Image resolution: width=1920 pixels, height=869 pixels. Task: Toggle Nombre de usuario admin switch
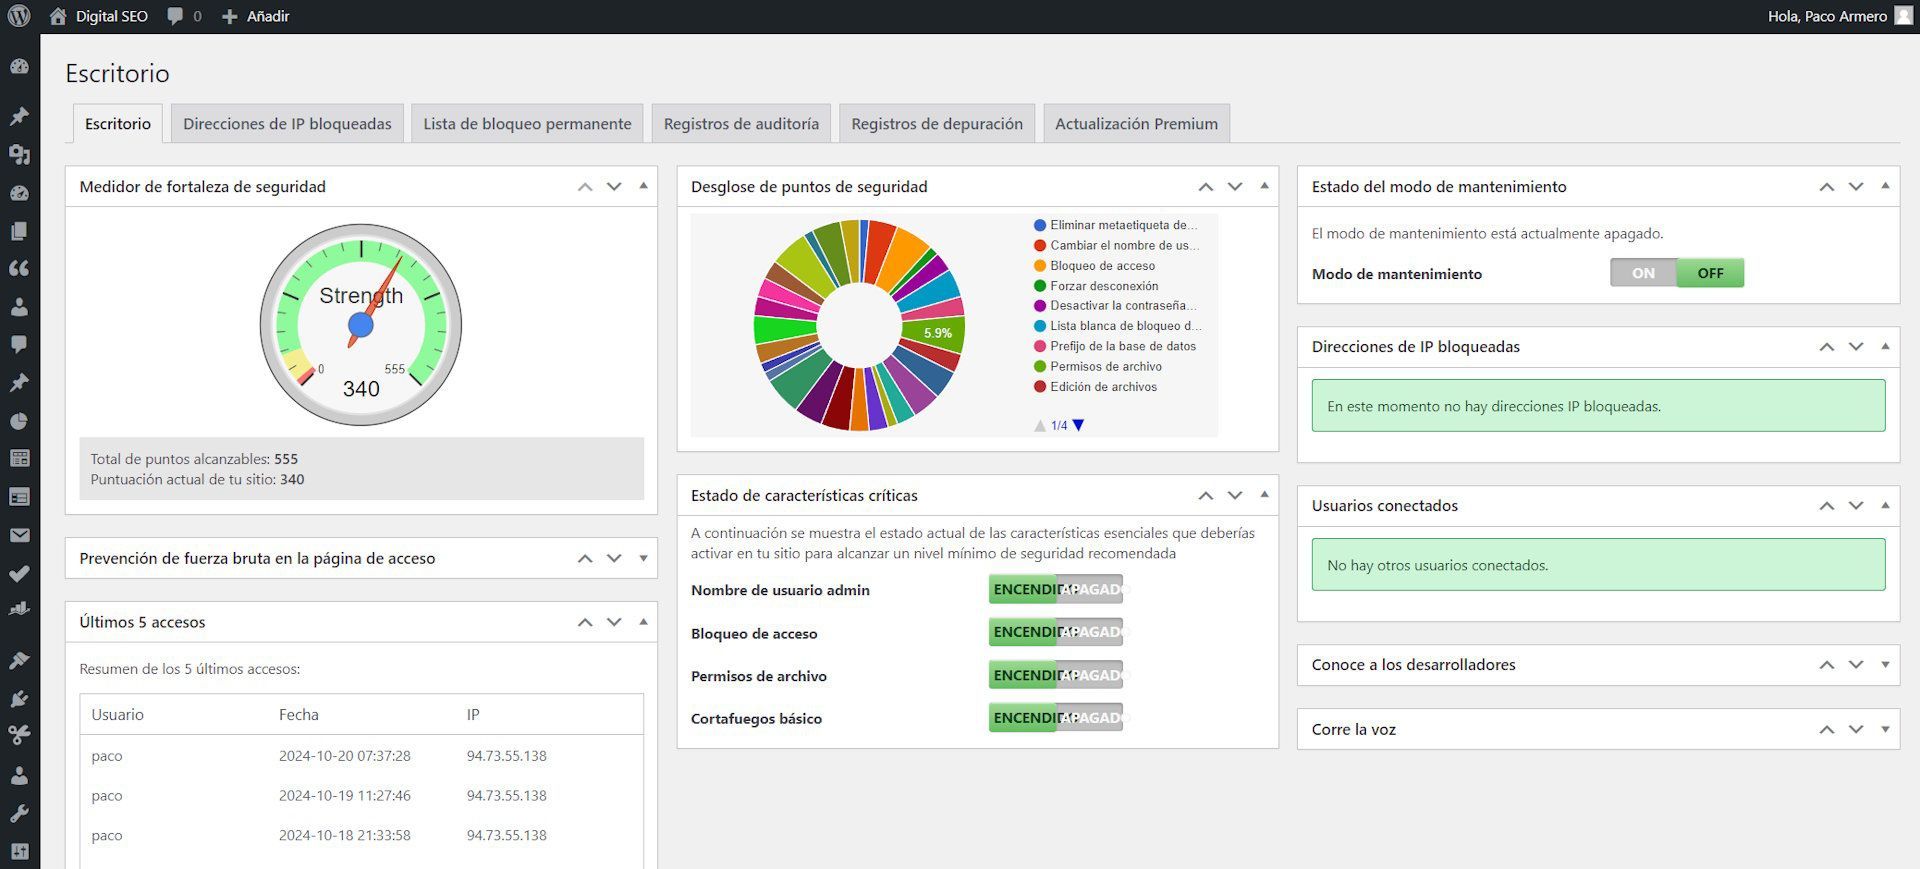(x=1056, y=590)
